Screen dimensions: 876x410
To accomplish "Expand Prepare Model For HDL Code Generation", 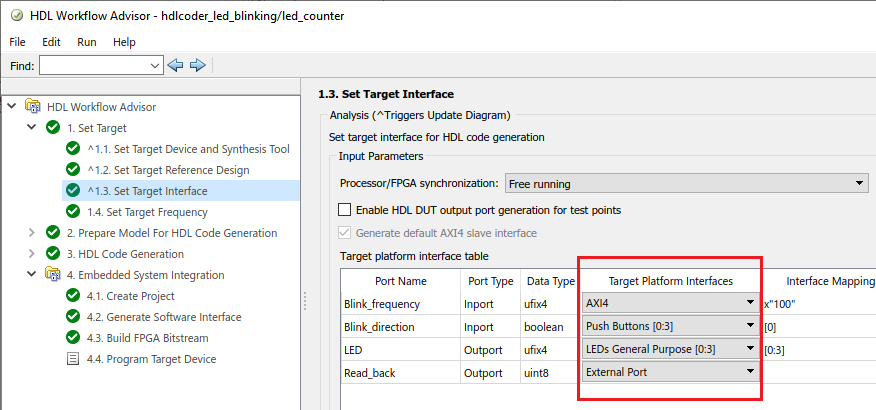I will (x=31, y=233).
